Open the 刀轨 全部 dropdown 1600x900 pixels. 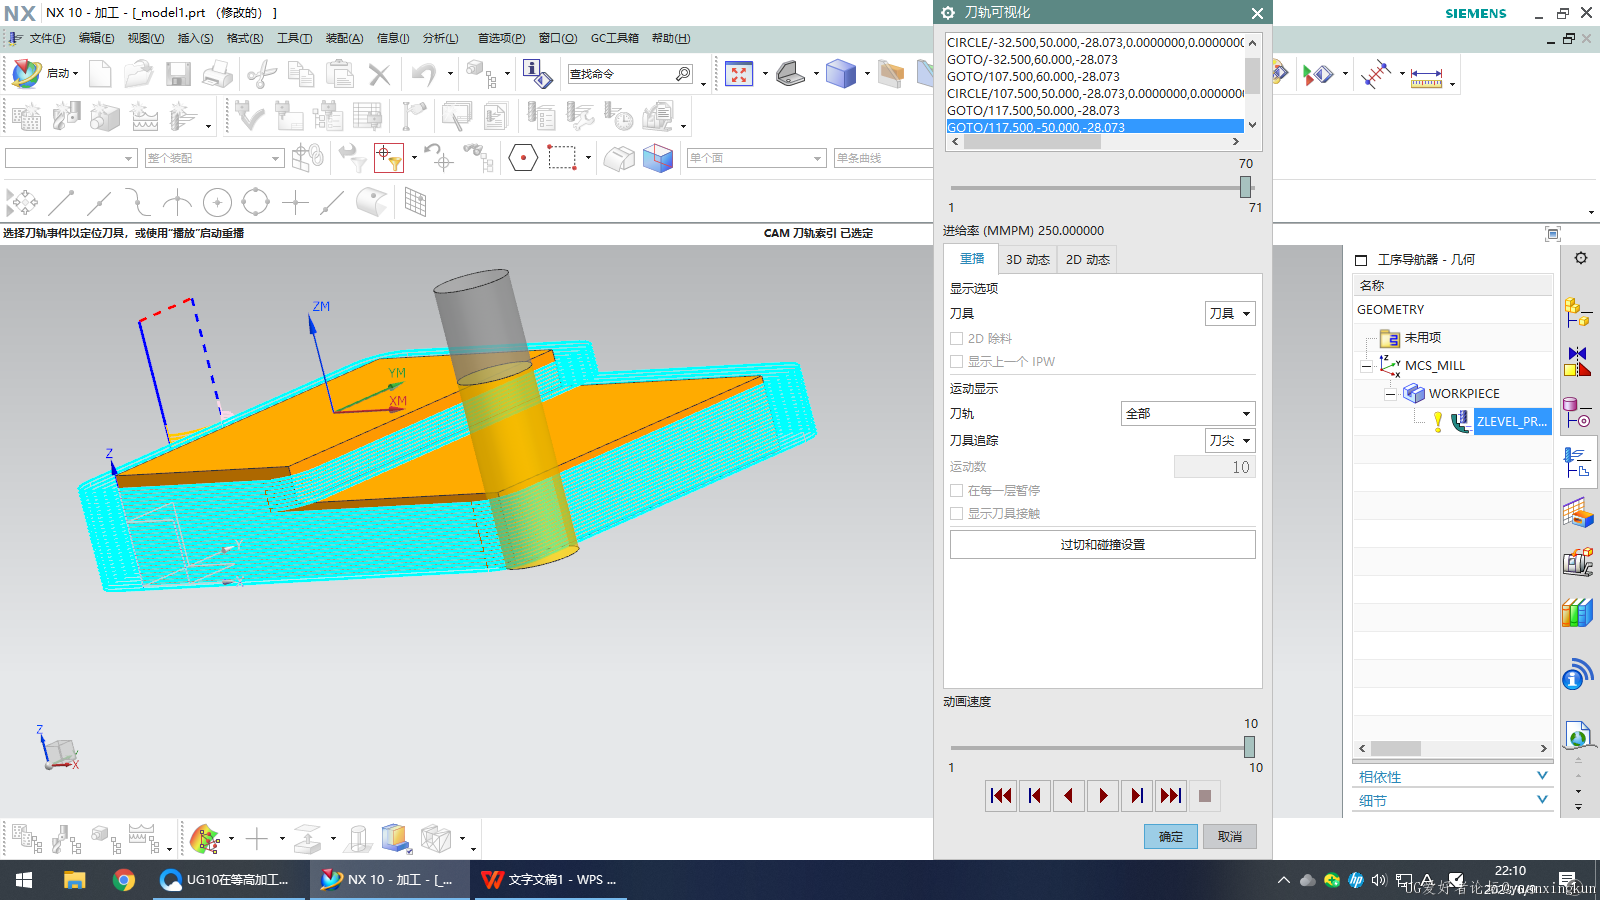tap(1187, 414)
